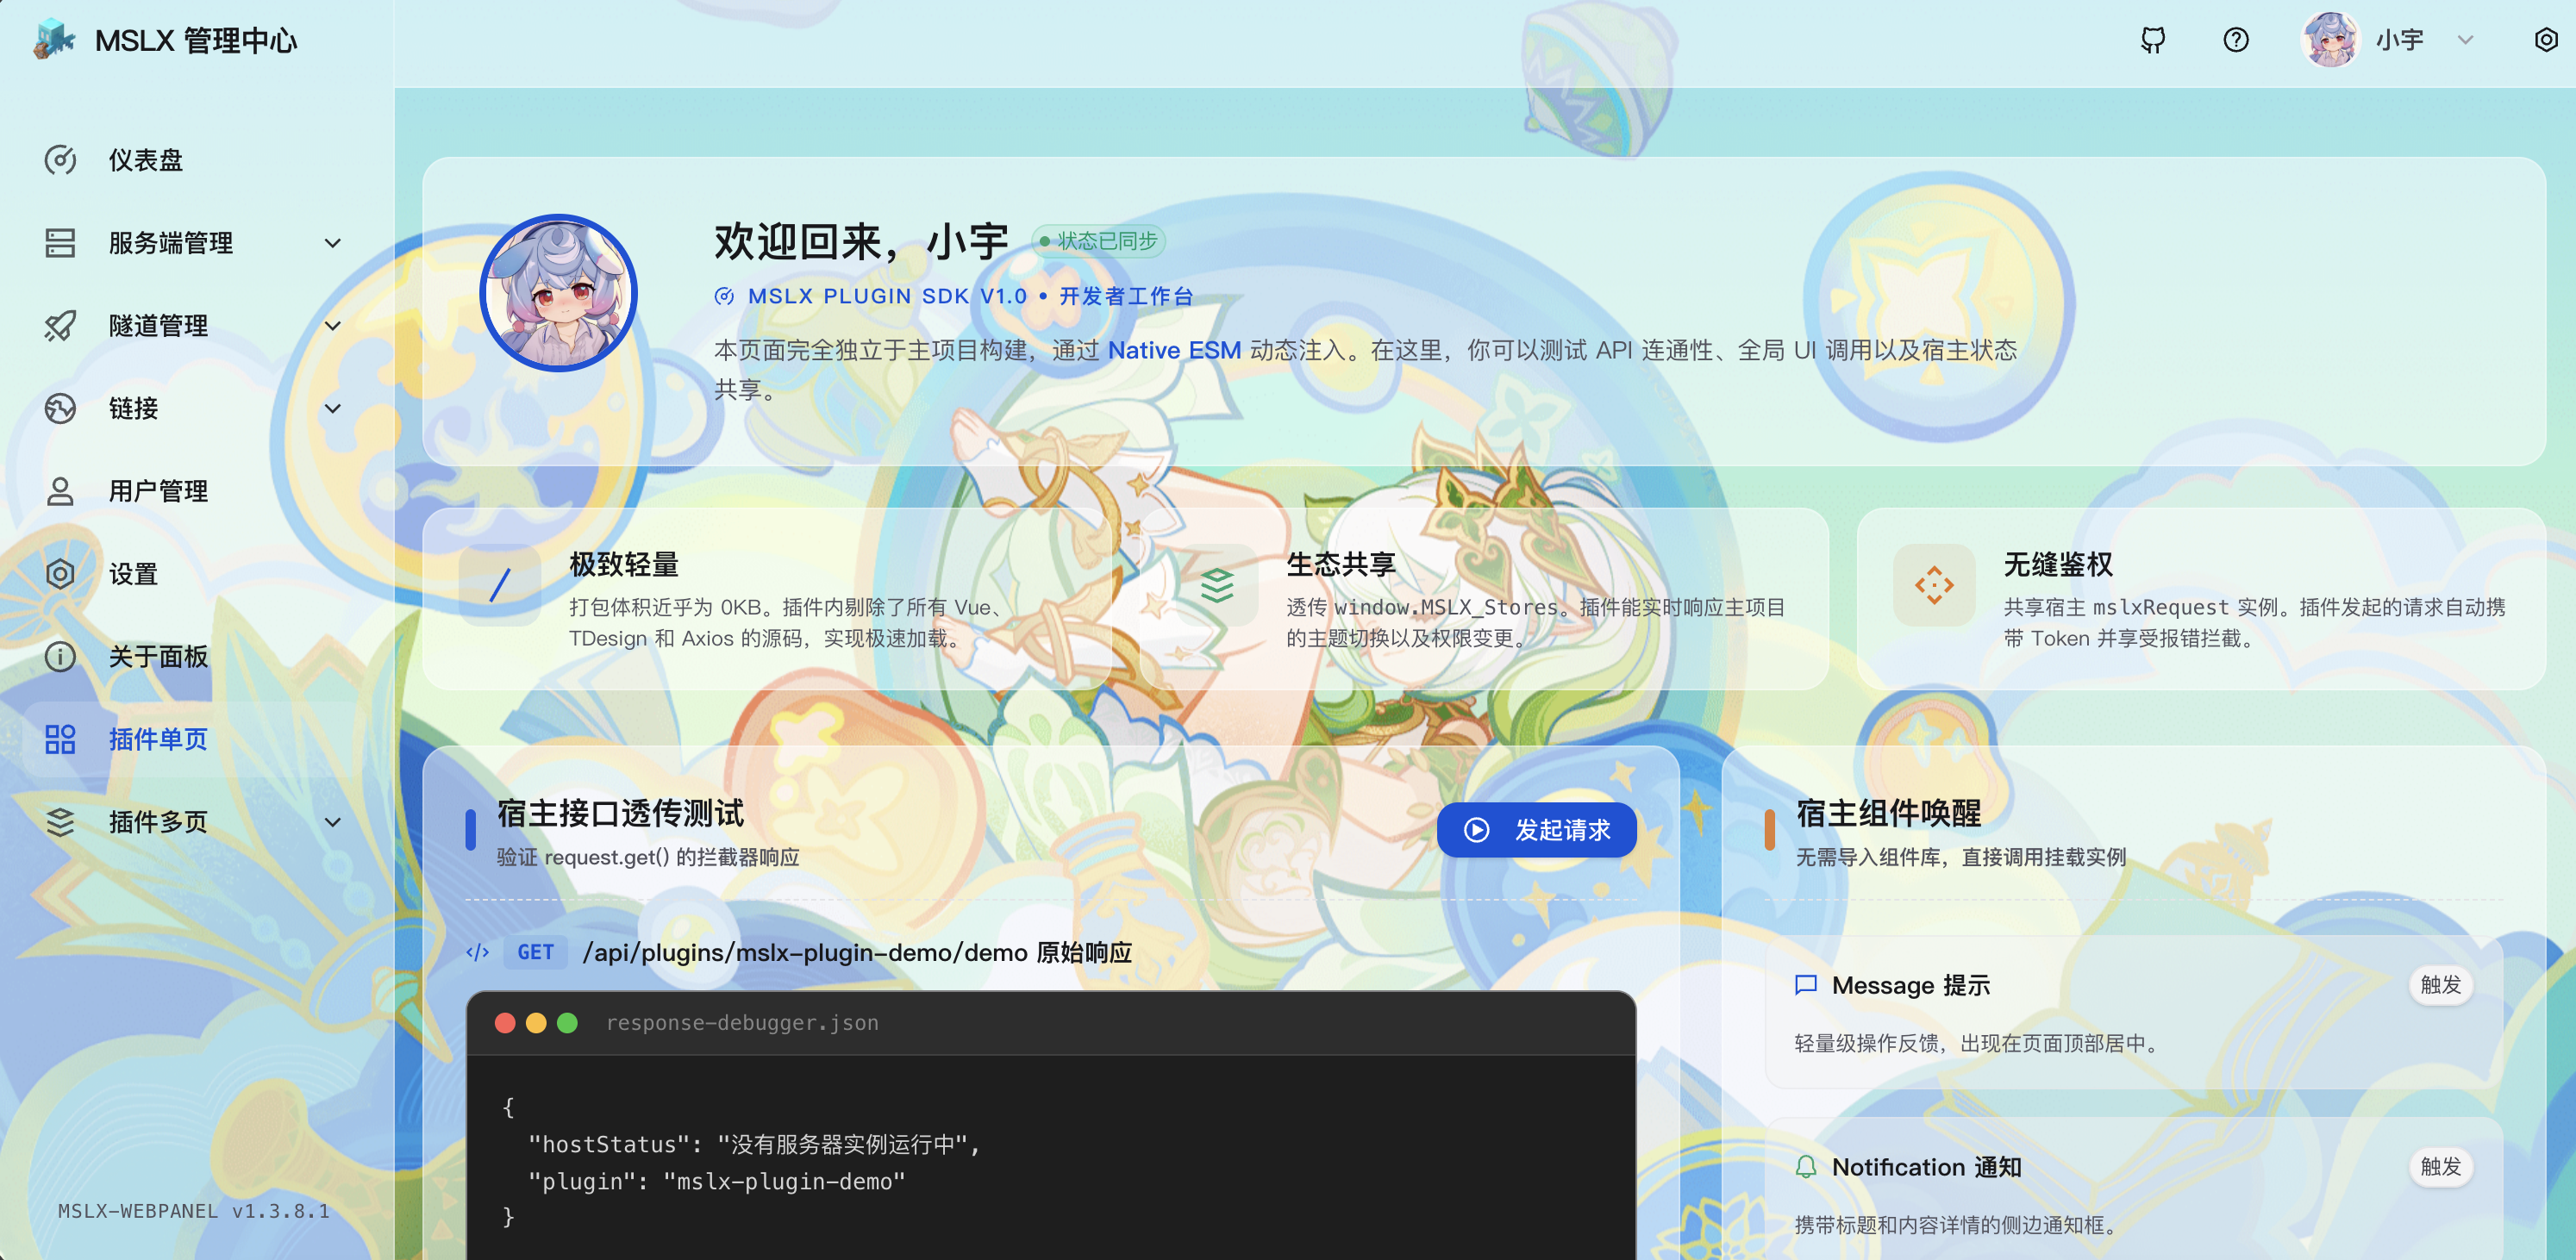The width and height of the screenshot is (2576, 1260).
Task: Click the Notification 通知 bell icon
Action: (x=1806, y=1167)
